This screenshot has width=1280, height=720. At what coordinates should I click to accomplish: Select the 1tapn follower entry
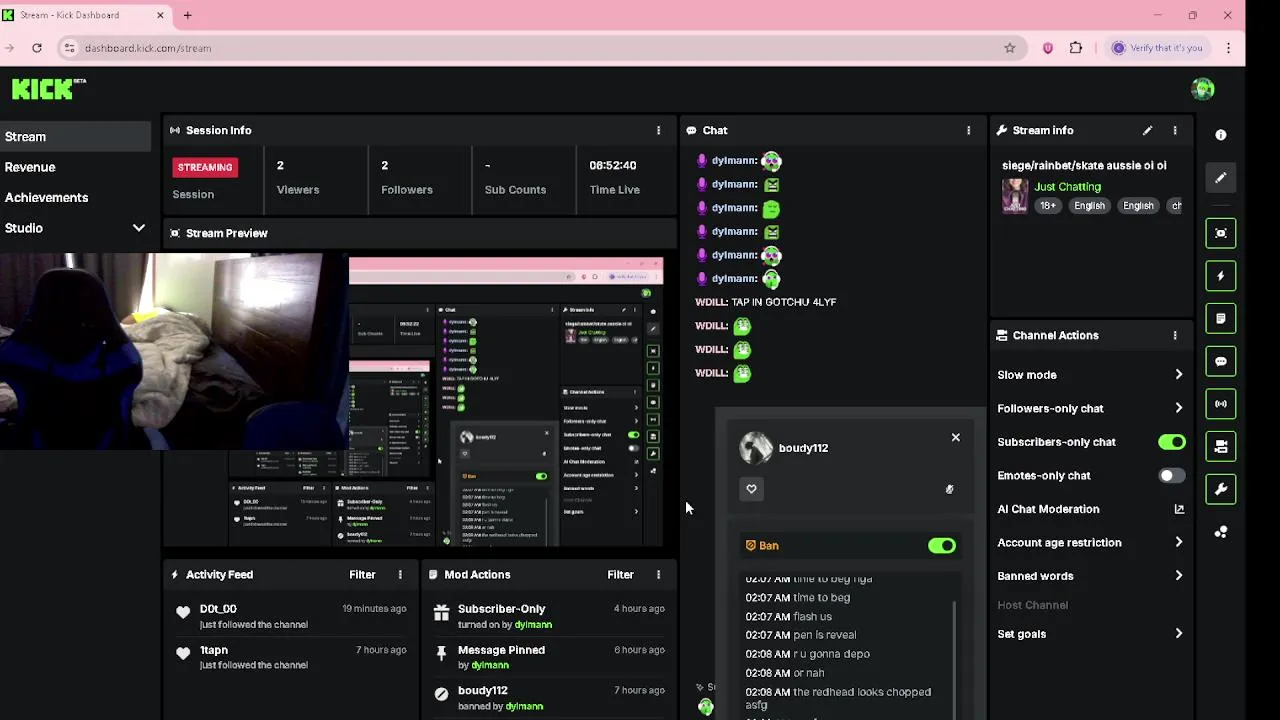[x=292, y=657]
